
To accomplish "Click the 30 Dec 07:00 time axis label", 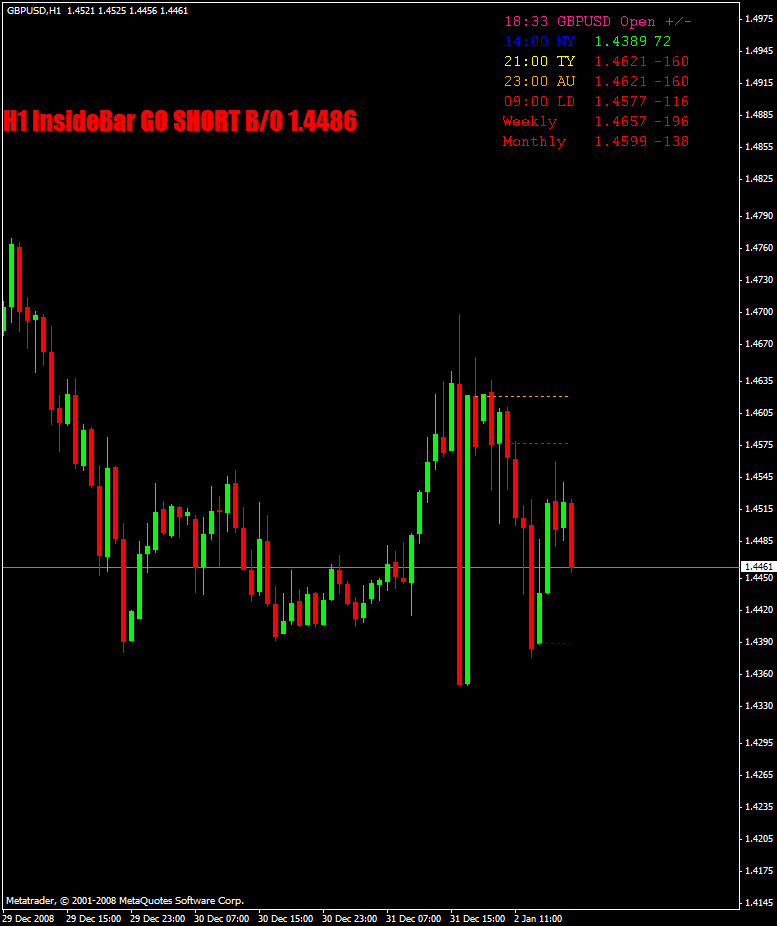I will 221,919.
